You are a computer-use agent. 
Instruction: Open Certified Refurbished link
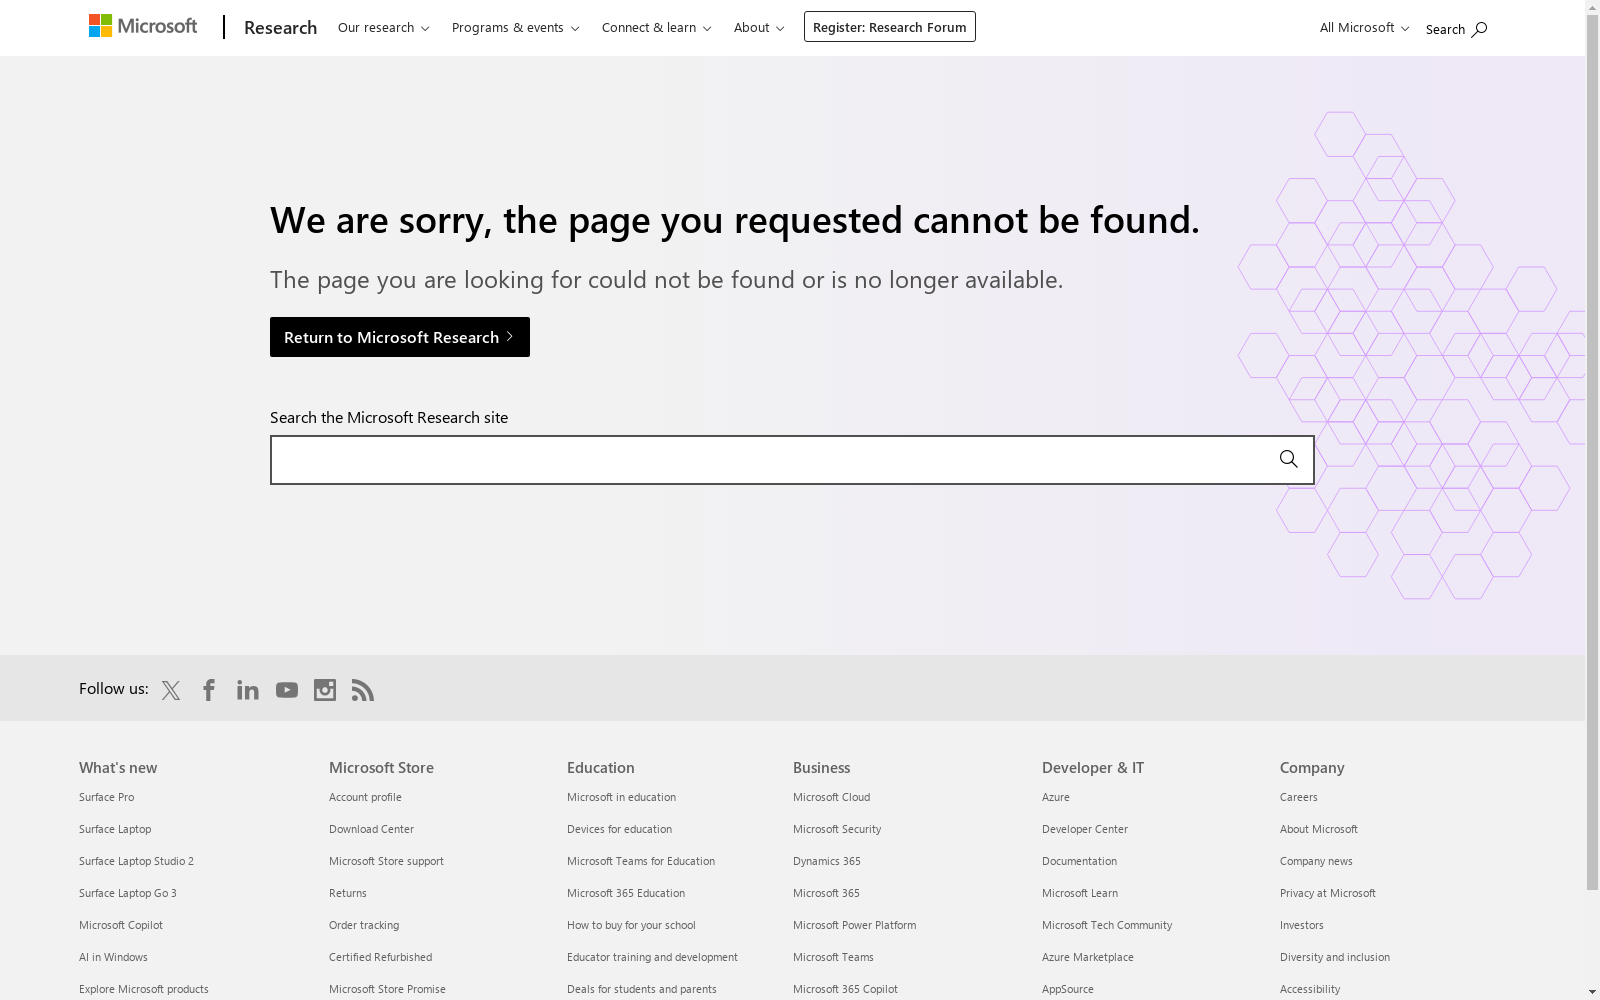(x=380, y=957)
